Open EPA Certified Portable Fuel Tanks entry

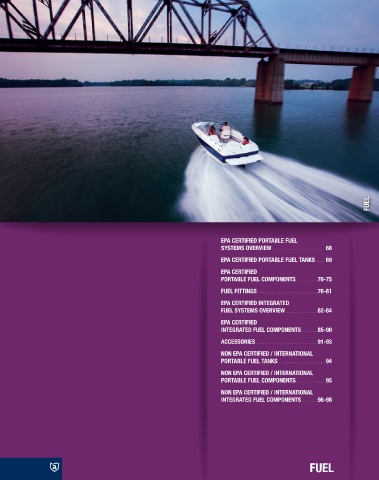[276, 260]
